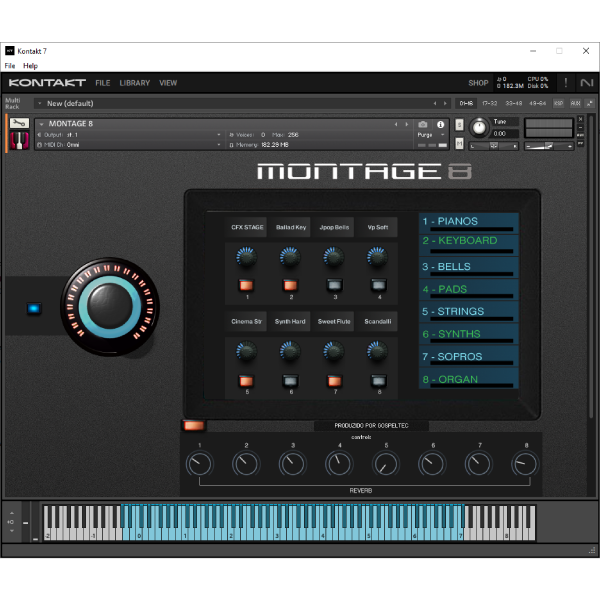Viewport: 600px width, 600px height.
Task: Select the 5 - STRINGS category
Action: coord(468,312)
